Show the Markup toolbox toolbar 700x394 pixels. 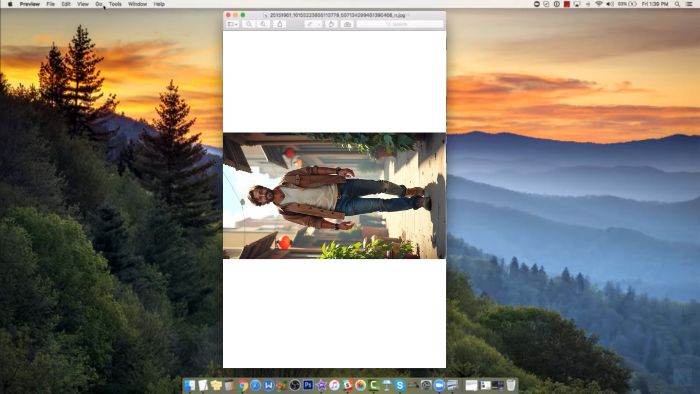[x=347, y=24]
